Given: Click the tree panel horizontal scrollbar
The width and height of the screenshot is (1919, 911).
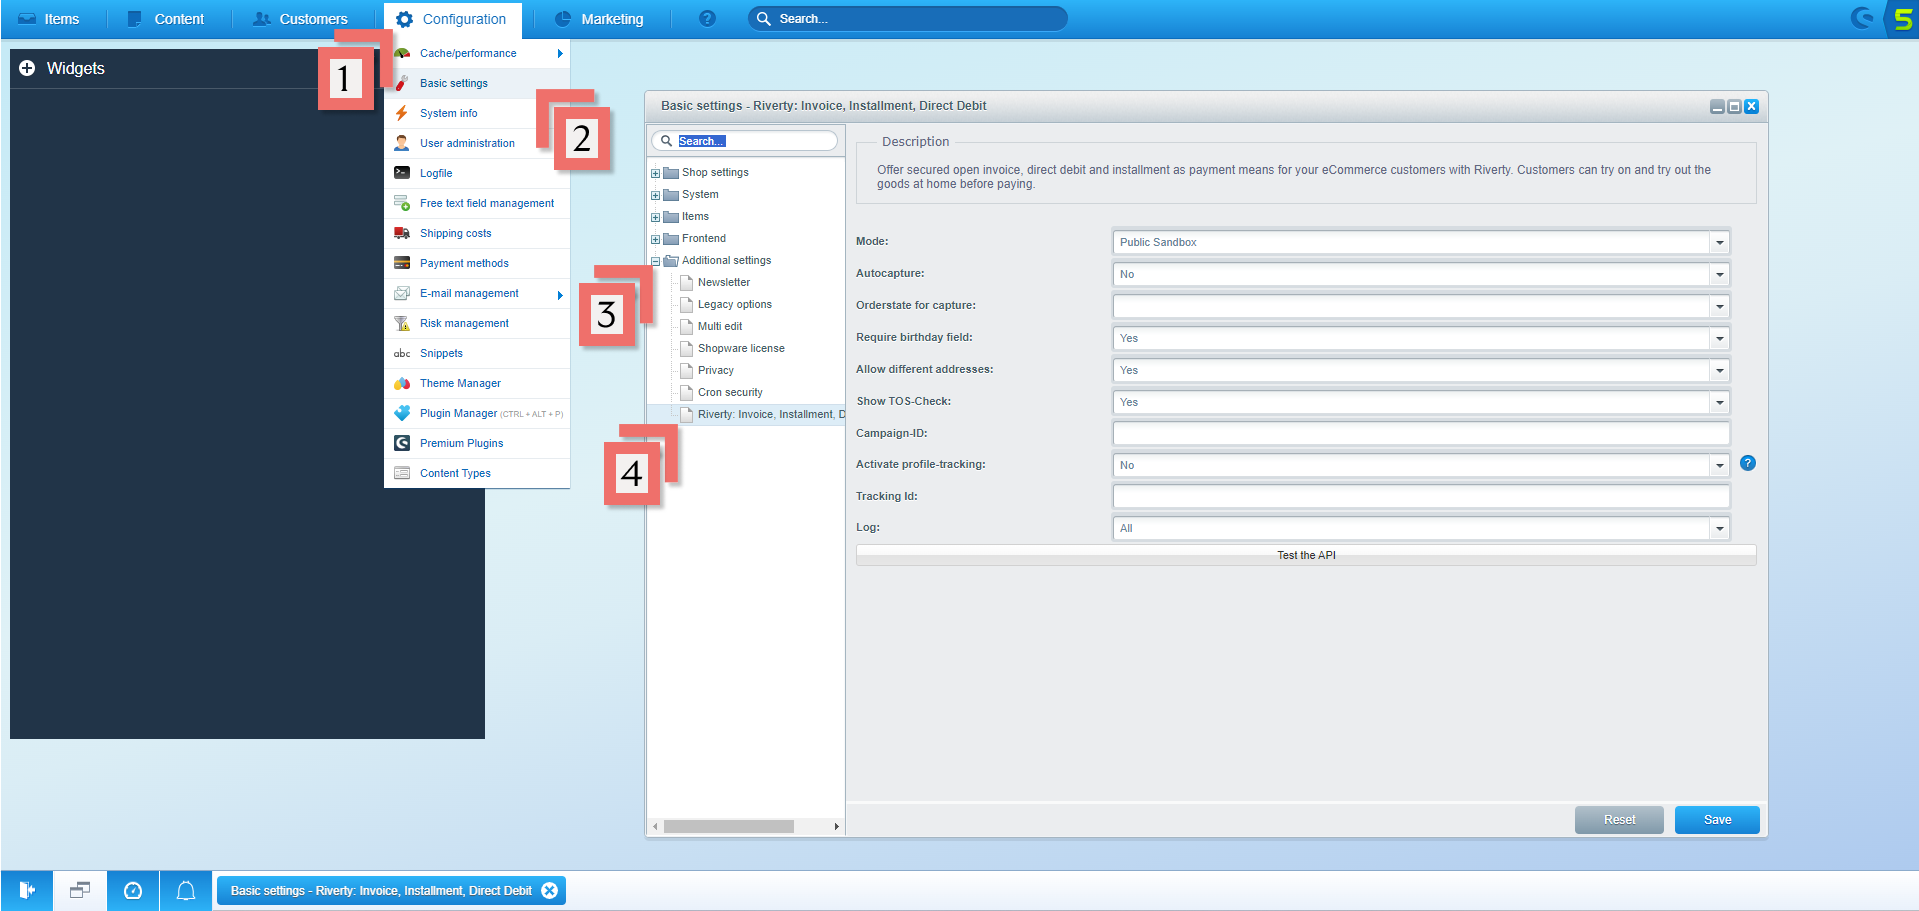Looking at the screenshot, I should [728, 827].
